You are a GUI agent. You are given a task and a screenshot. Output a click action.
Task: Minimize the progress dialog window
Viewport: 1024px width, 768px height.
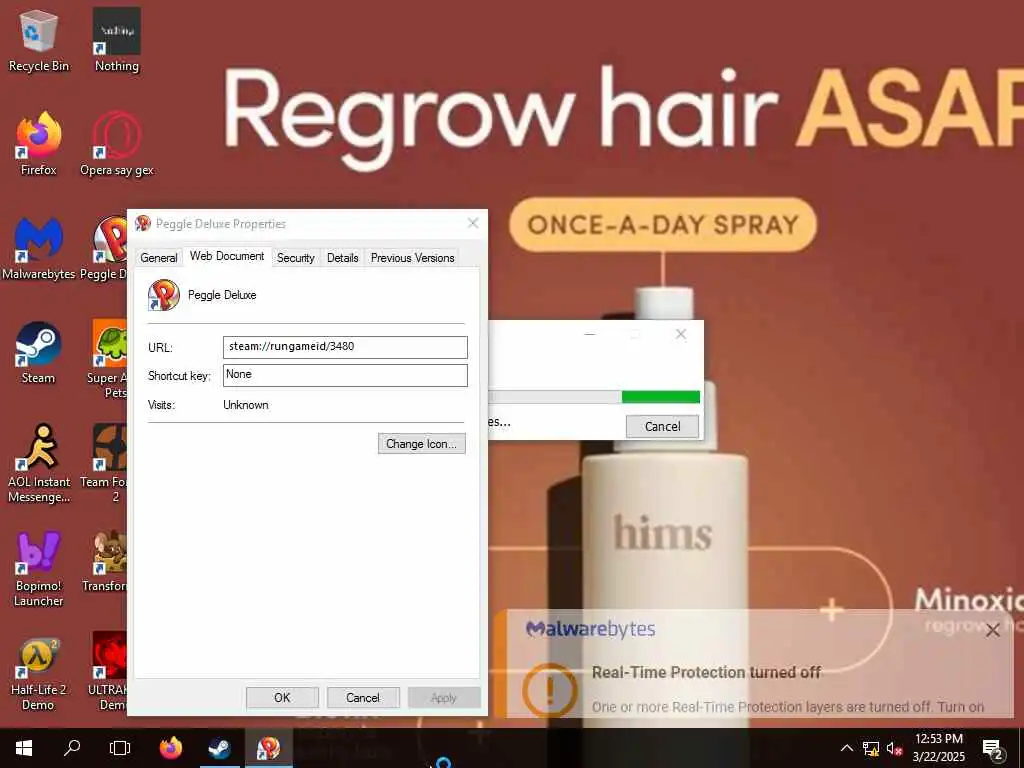(x=590, y=334)
